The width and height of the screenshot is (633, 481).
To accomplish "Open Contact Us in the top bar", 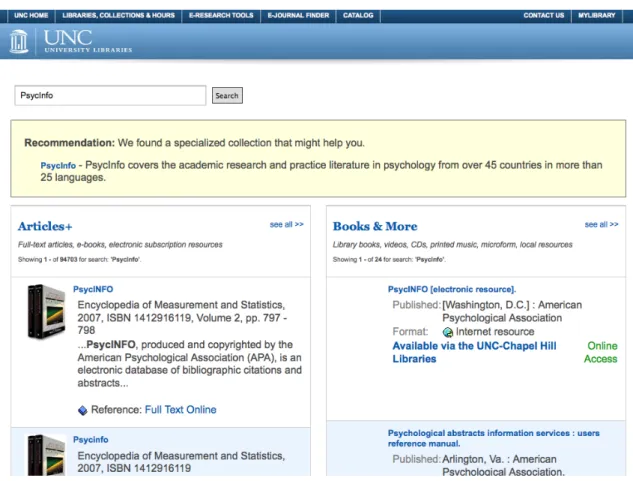I will coord(543,15).
